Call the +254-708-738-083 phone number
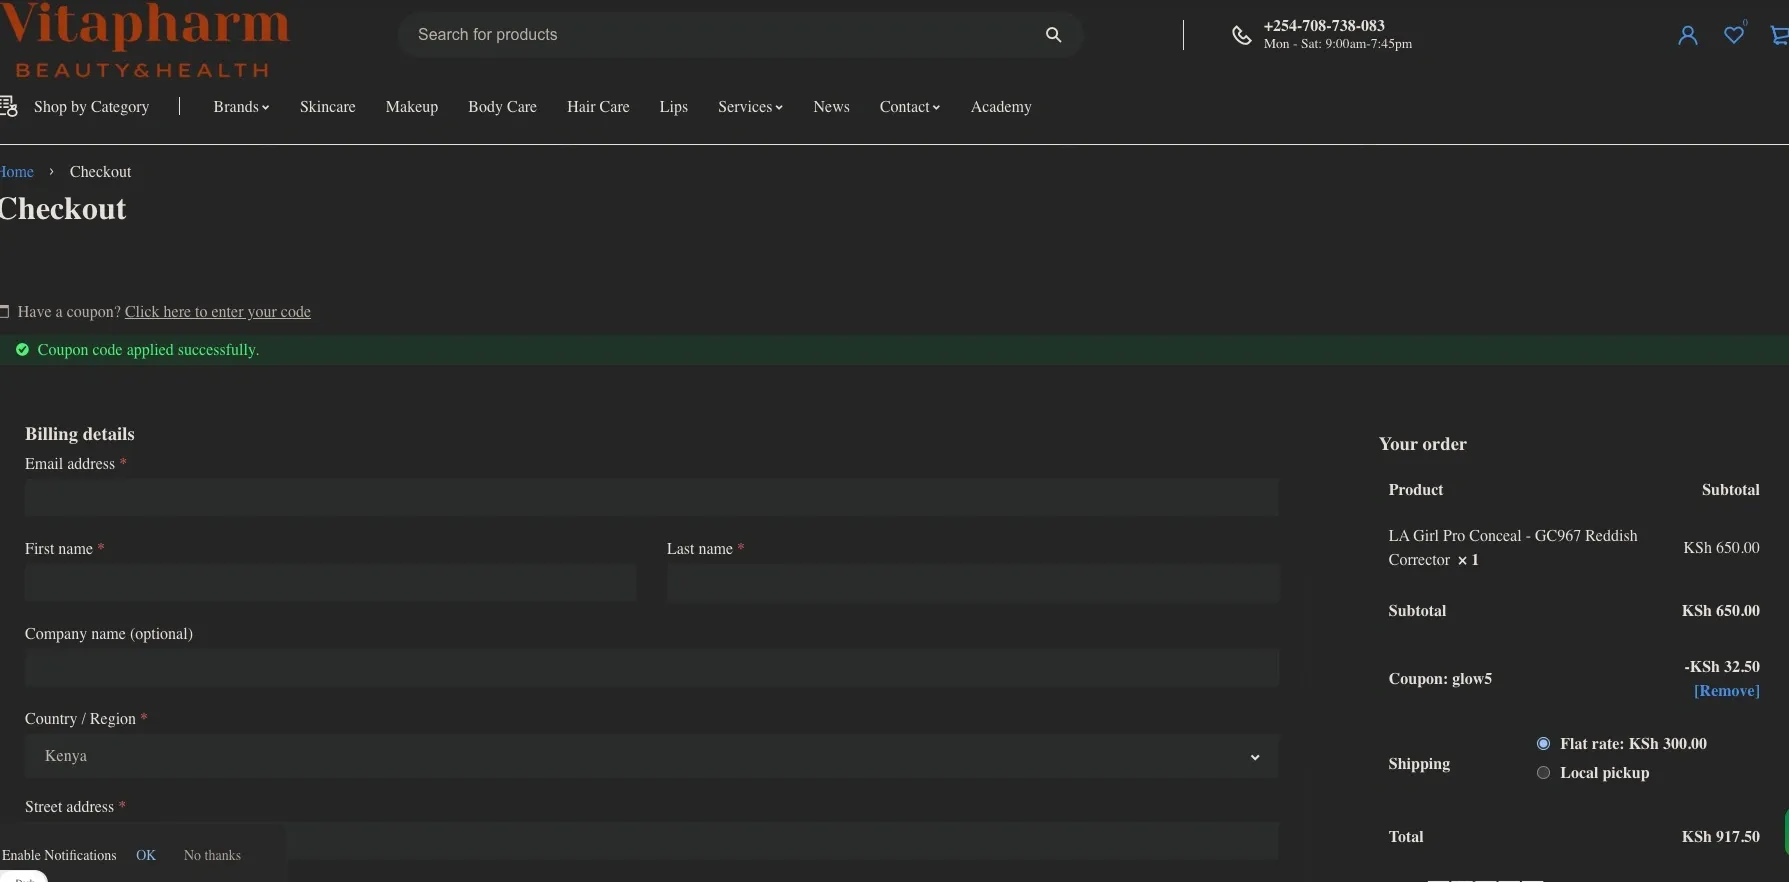The image size is (1789, 882). coord(1324,26)
